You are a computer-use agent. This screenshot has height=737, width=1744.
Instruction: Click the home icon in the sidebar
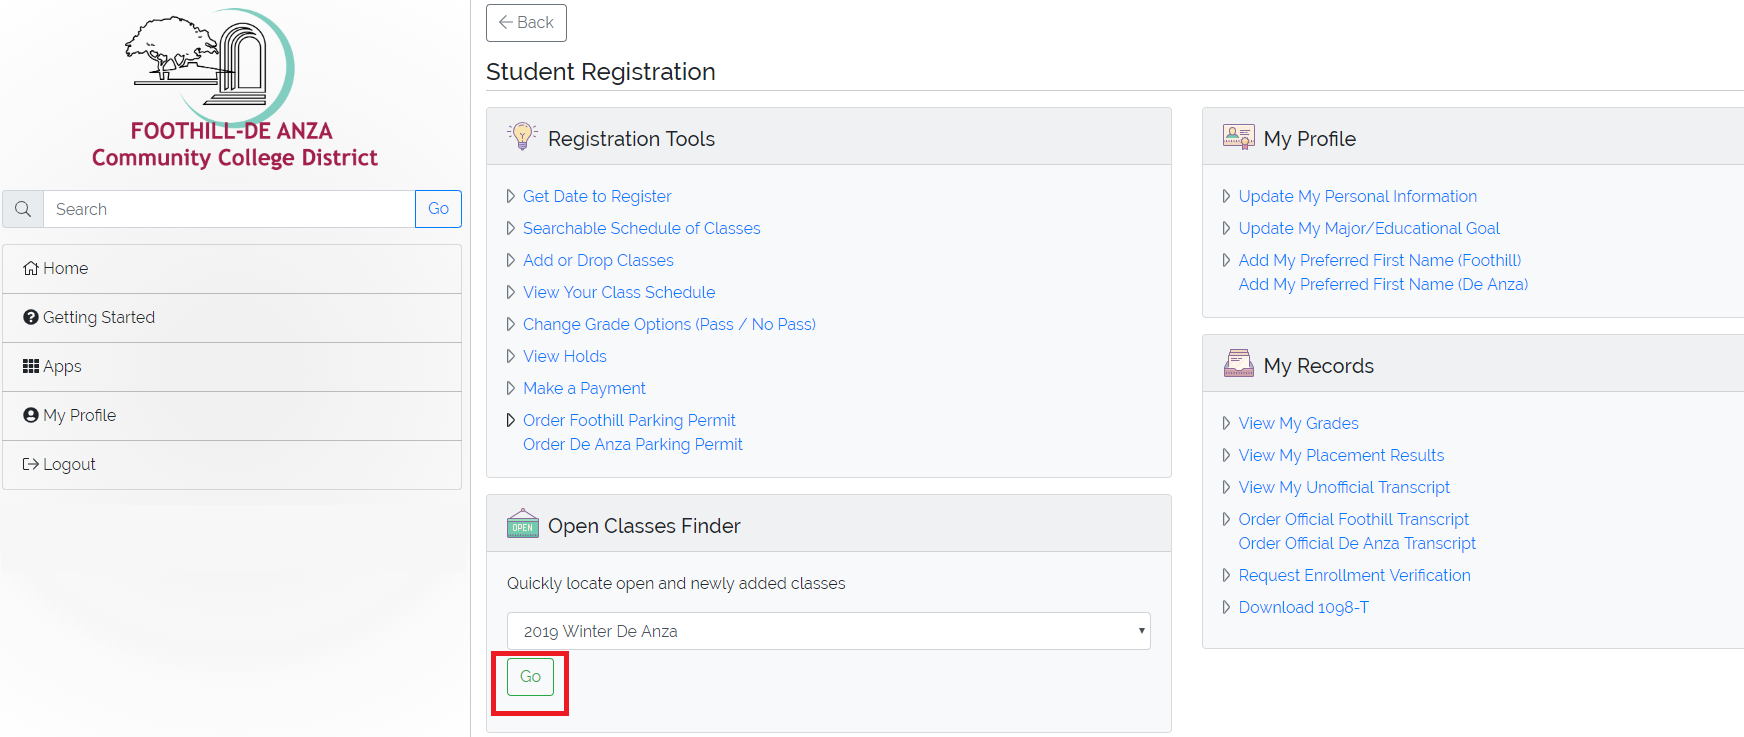[30, 267]
